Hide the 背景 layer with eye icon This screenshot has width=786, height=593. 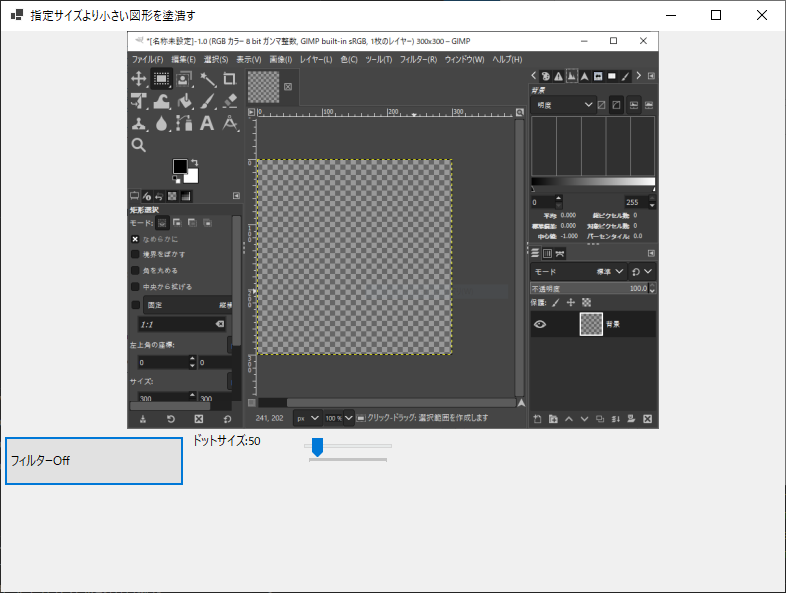[x=540, y=324]
